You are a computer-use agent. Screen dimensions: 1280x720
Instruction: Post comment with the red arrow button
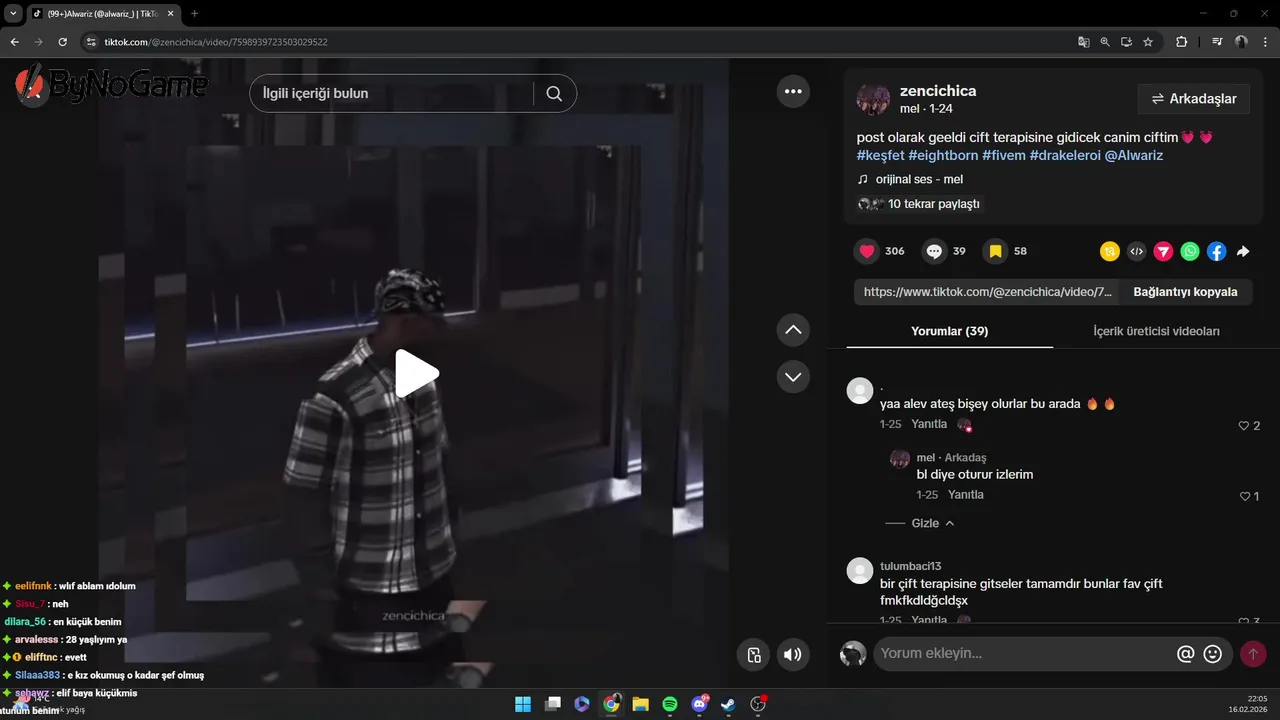pos(1252,654)
